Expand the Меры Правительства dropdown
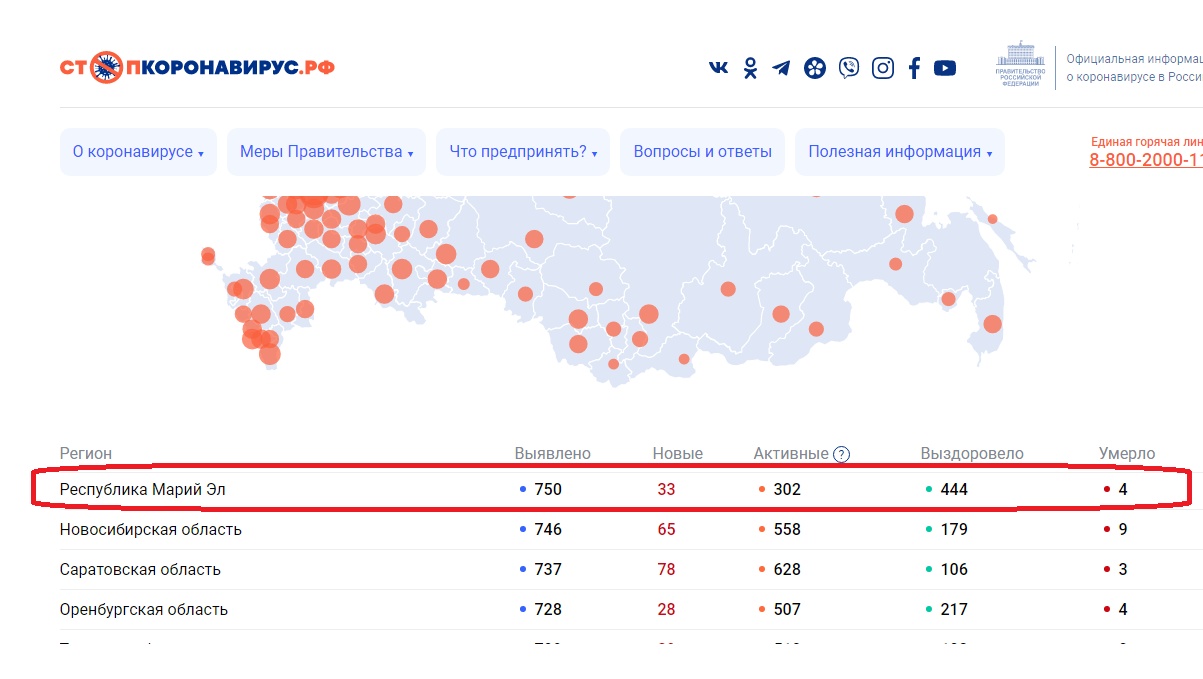This screenshot has height=679, width=1203. [326, 152]
